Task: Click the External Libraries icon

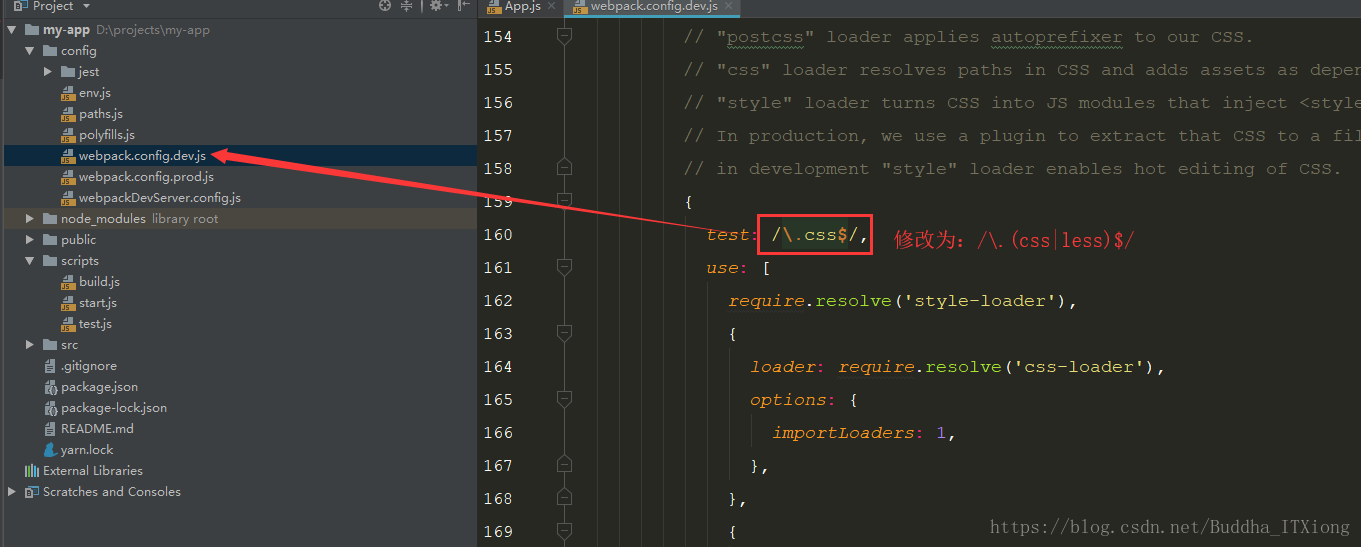Action: coord(32,471)
